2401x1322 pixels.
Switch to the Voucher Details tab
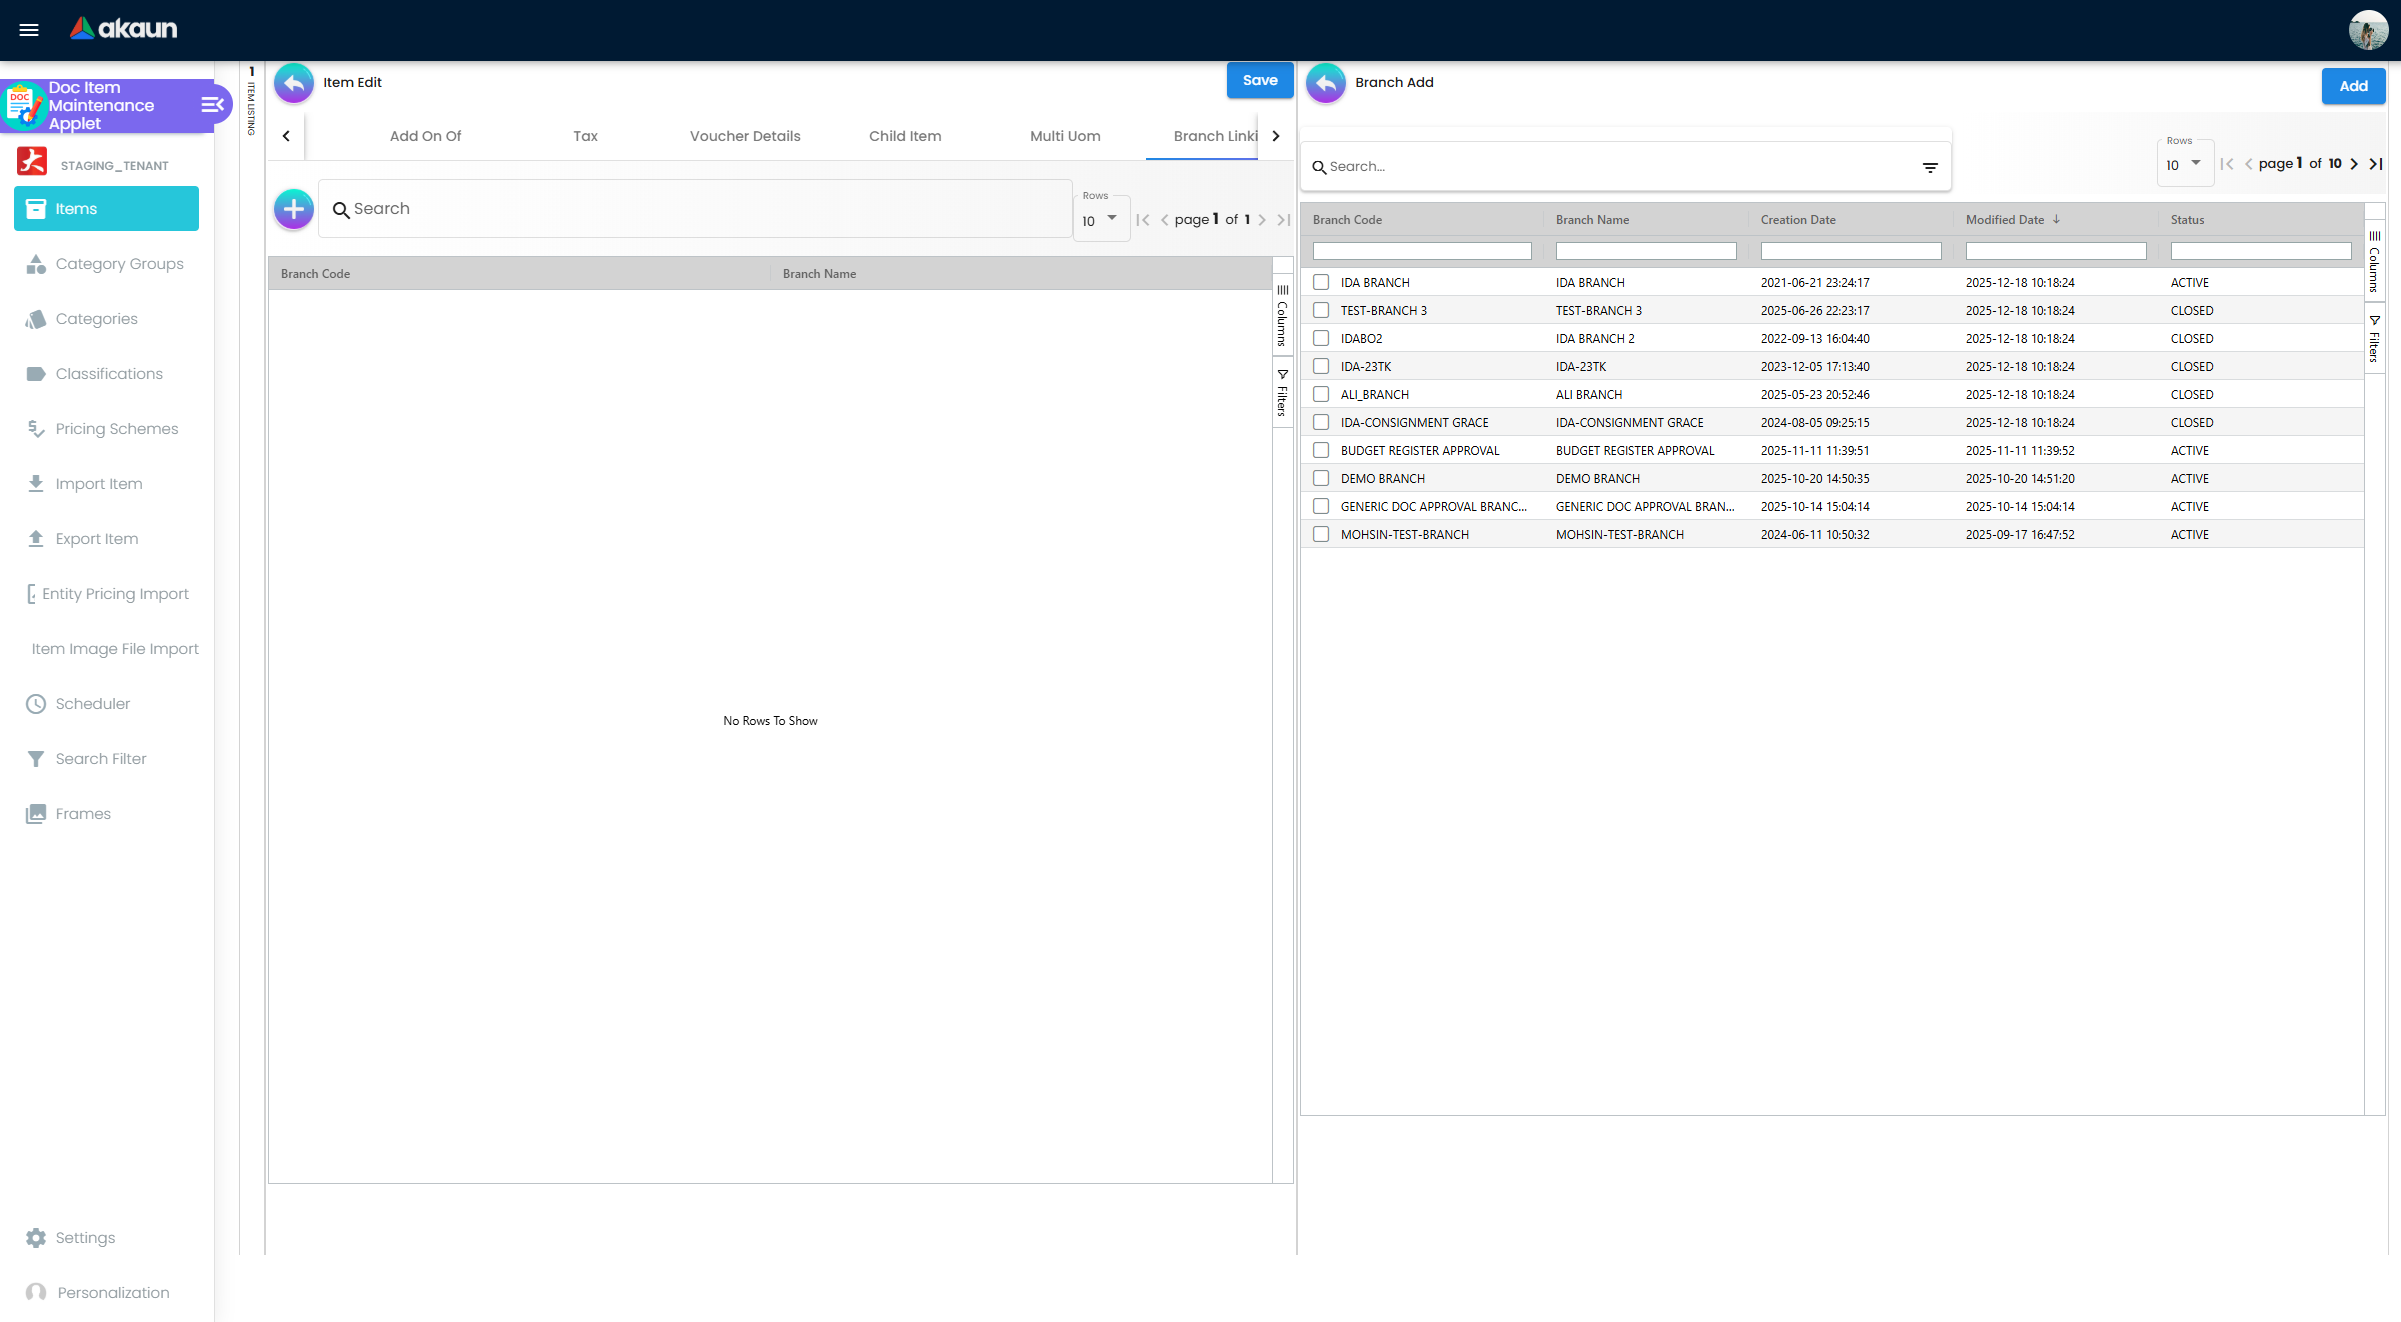745,136
